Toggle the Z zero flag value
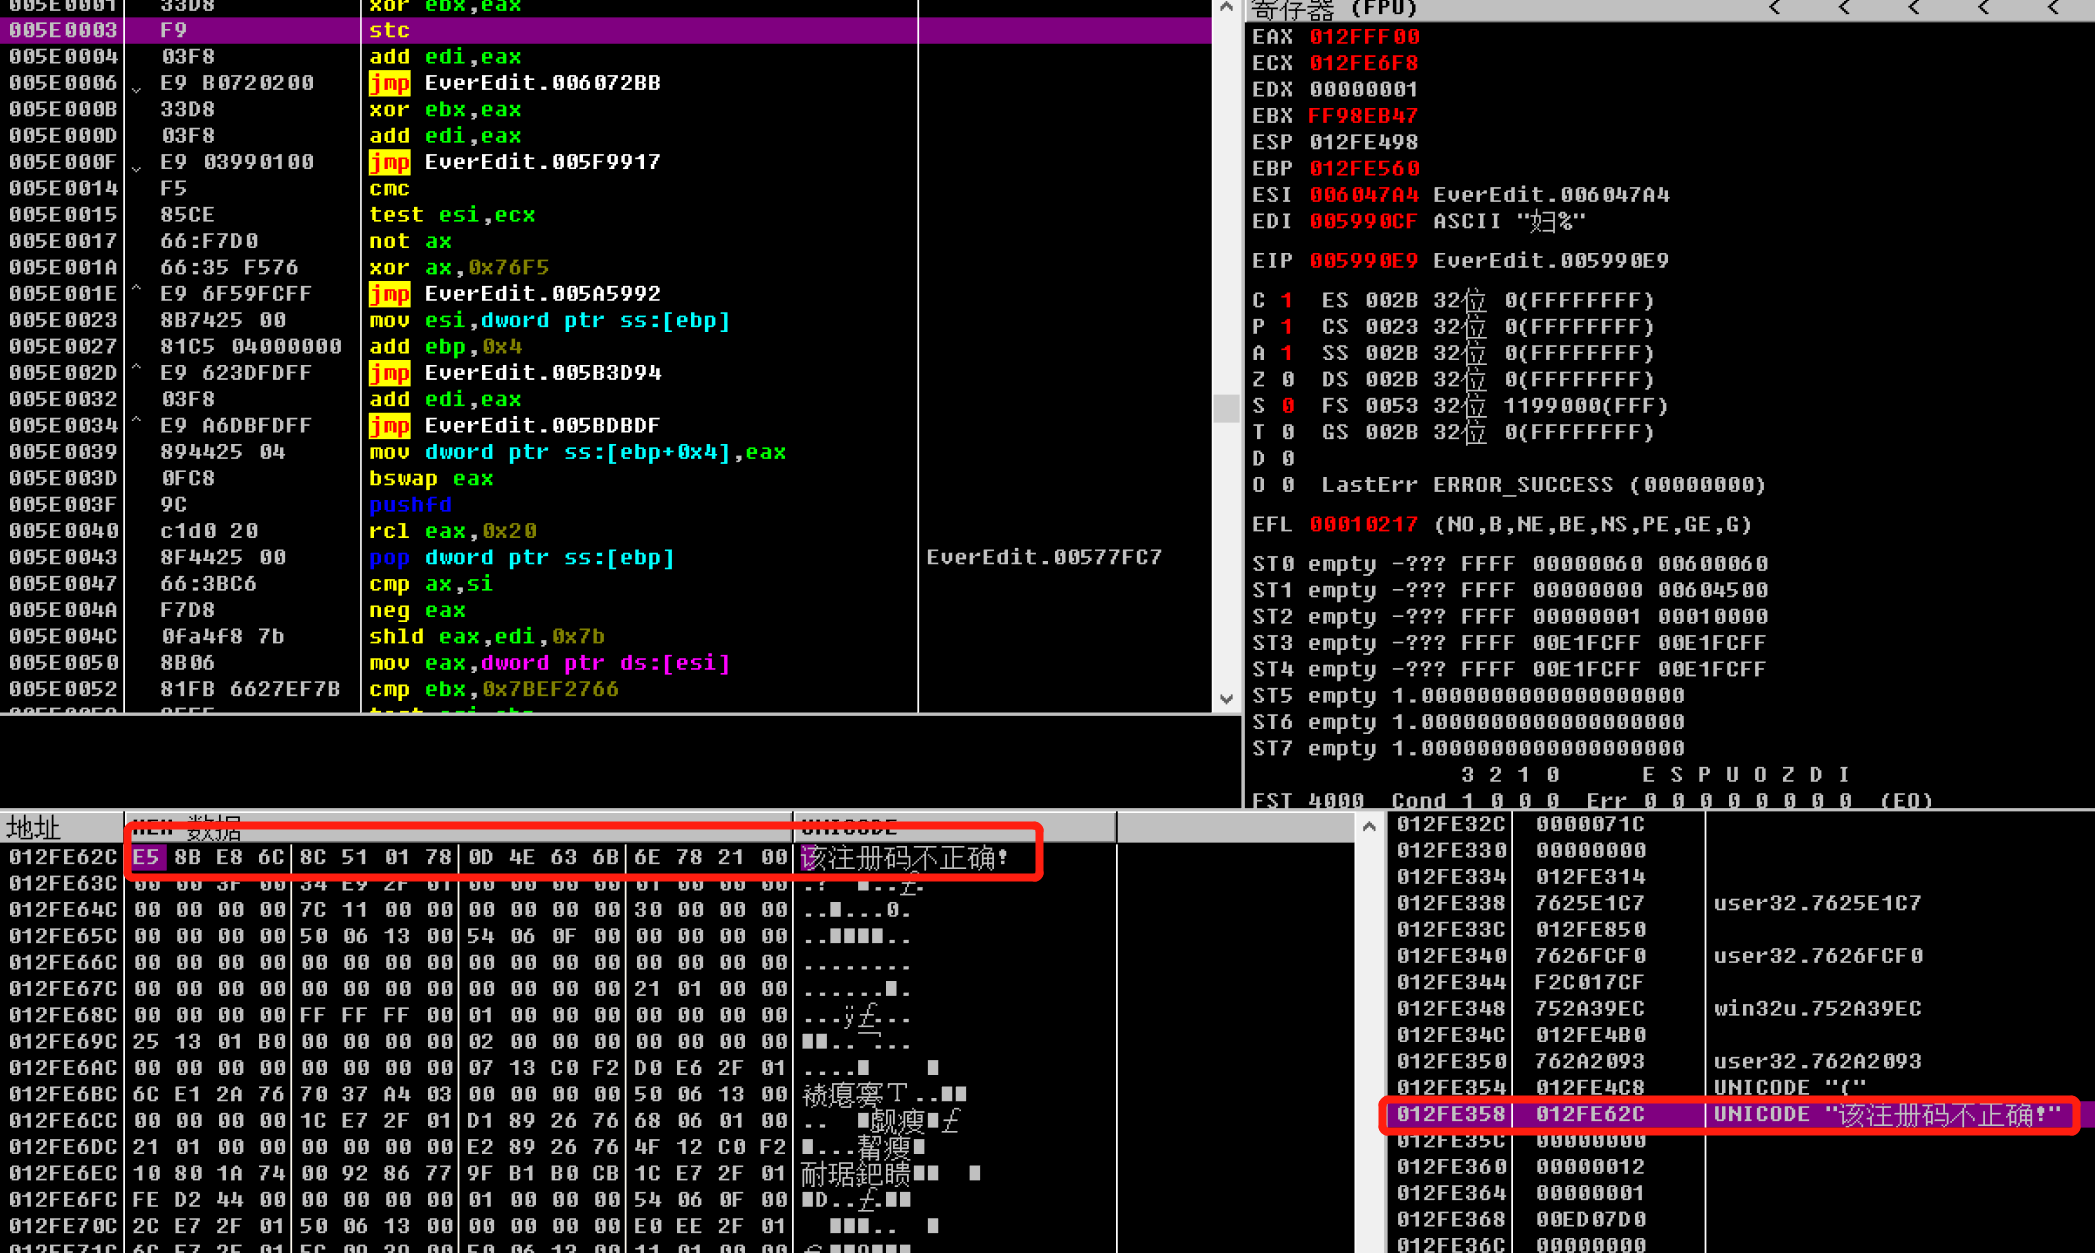The height and width of the screenshot is (1253, 2095). (x=1288, y=380)
